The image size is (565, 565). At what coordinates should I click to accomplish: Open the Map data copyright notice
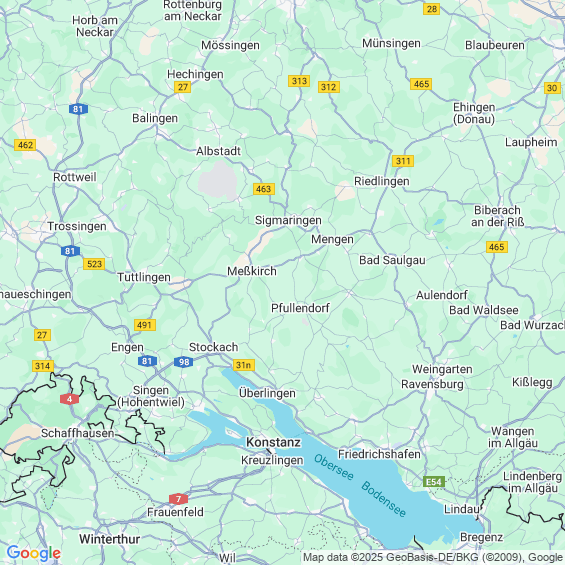point(433,557)
